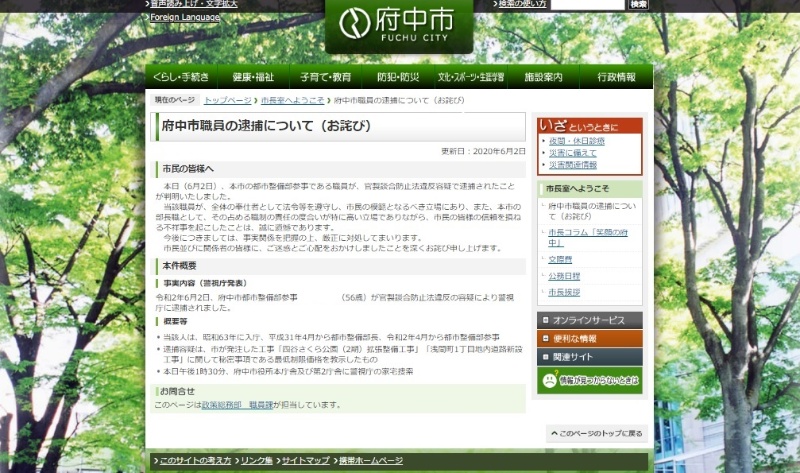This screenshot has height=473, width=800.
Task: Open the sad-face 情報が見つからないときは banner
Action: pyautogui.click(x=590, y=380)
